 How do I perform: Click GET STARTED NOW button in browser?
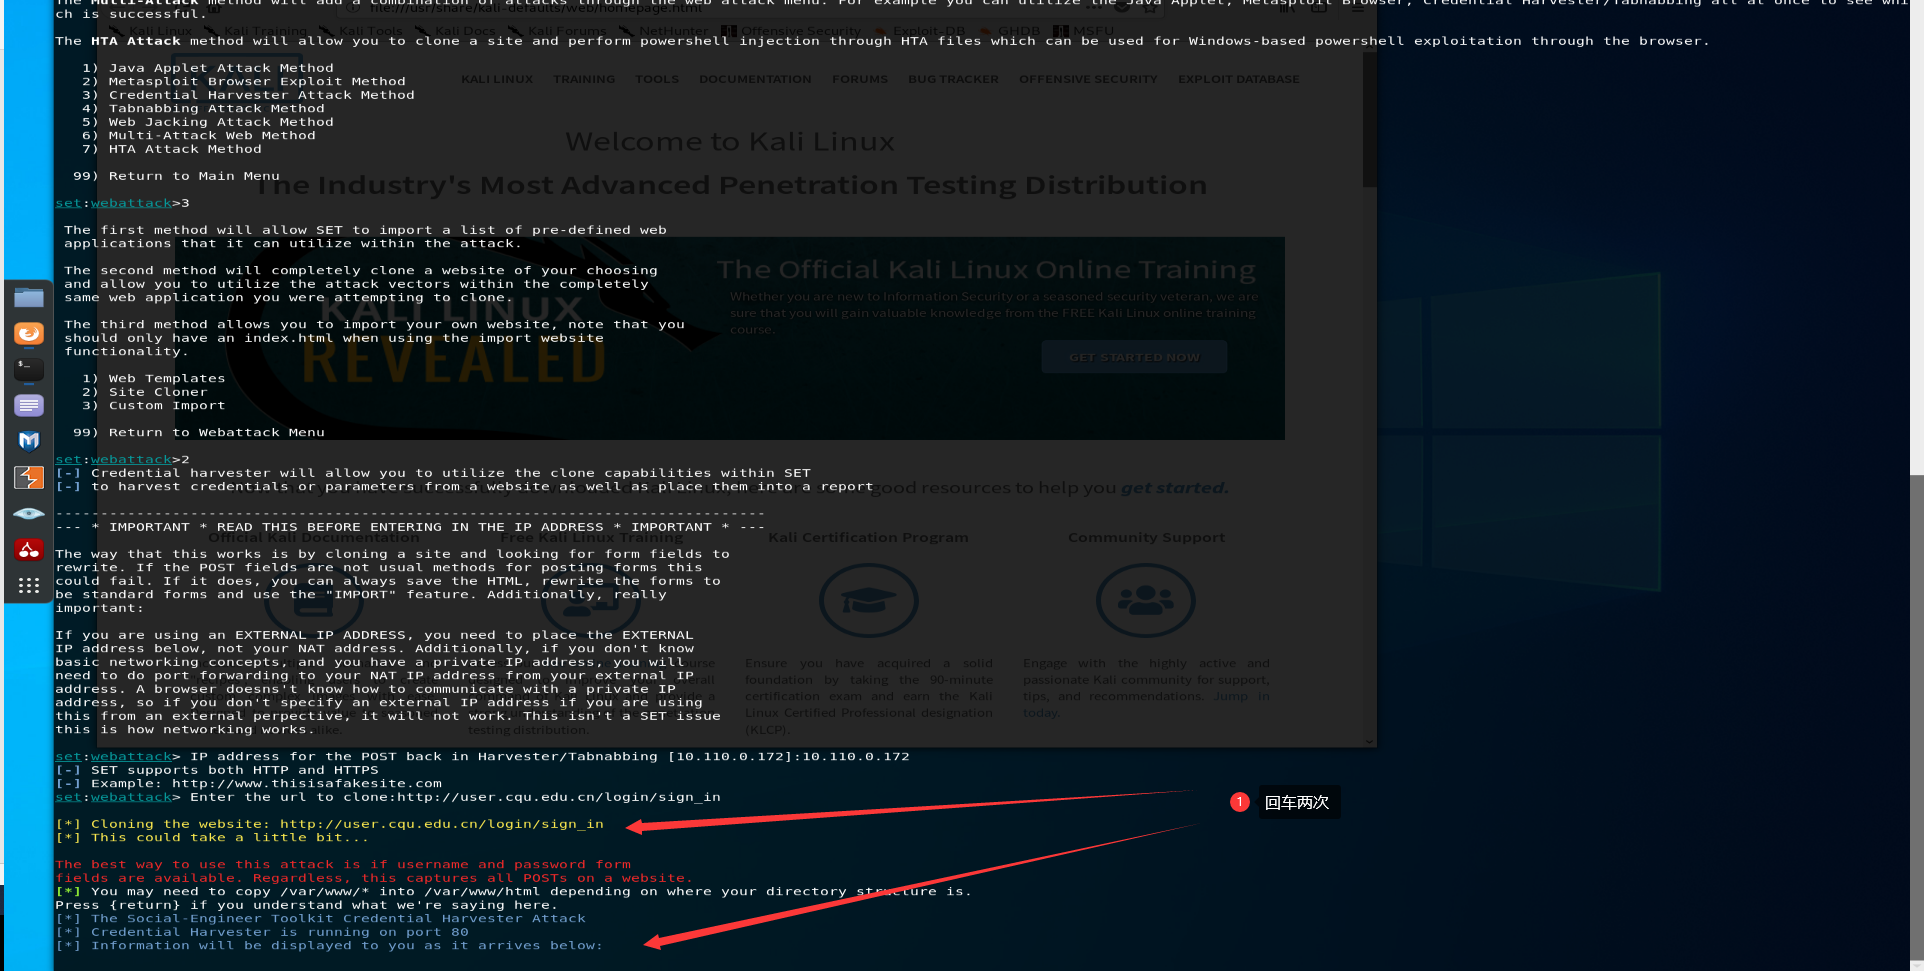pyautogui.click(x=1134, y=357)
